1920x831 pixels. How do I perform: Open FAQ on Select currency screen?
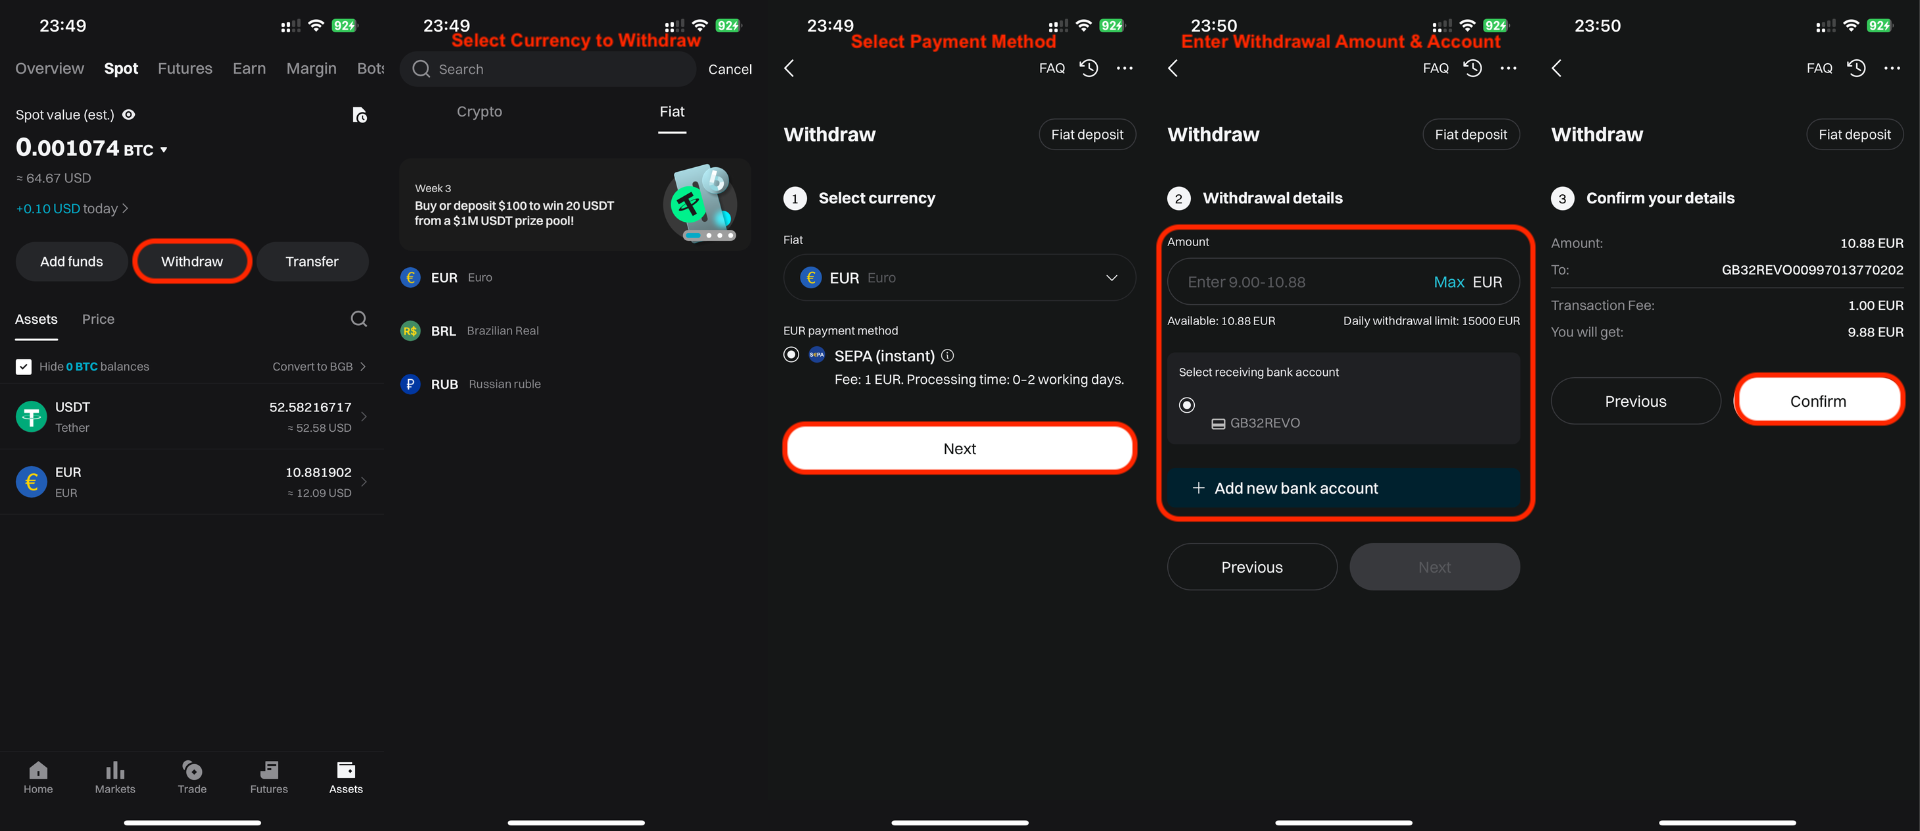(1052, 68)
